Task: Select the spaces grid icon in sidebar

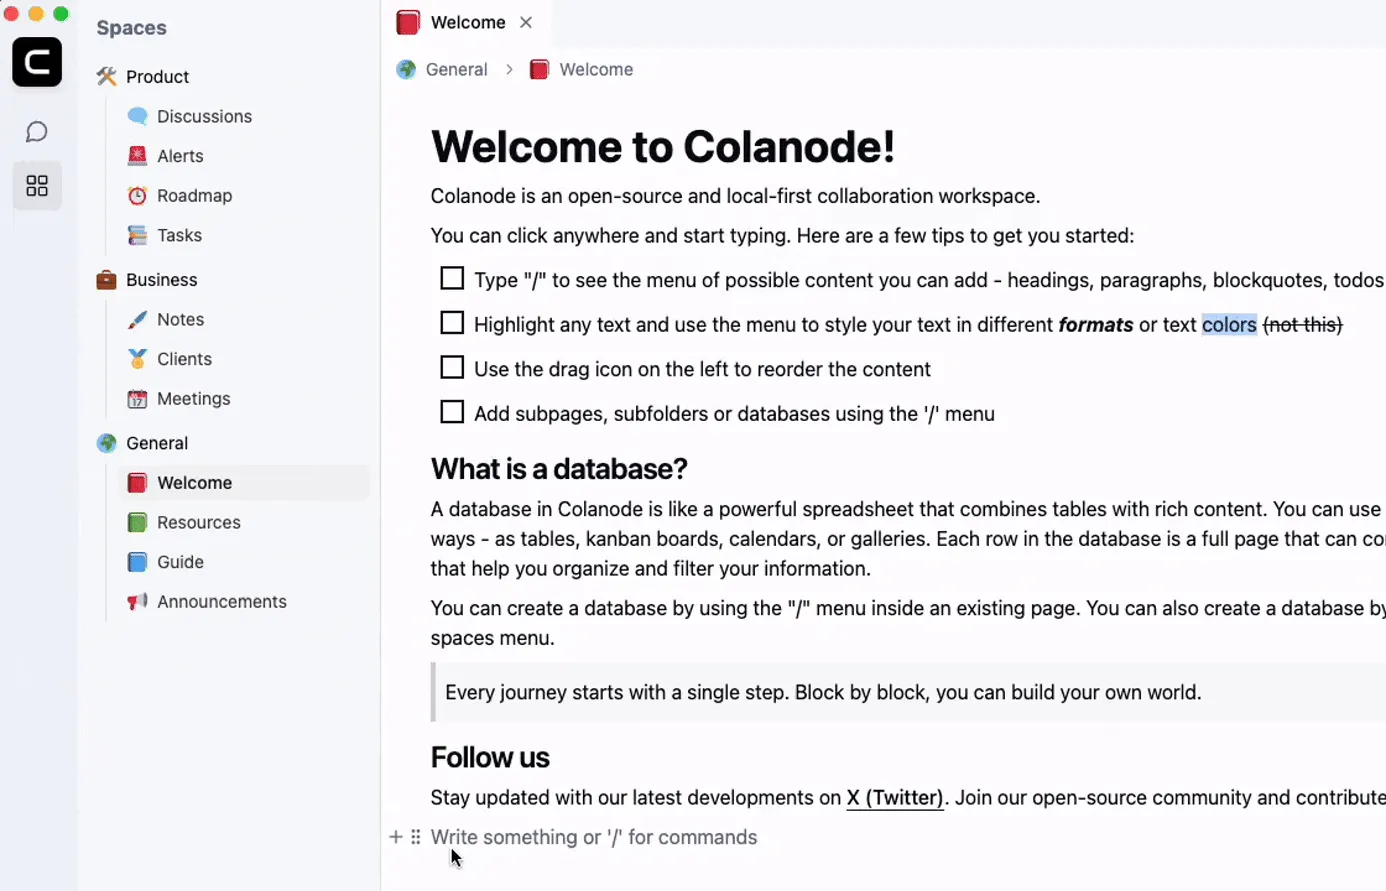Action: (37, 186)
